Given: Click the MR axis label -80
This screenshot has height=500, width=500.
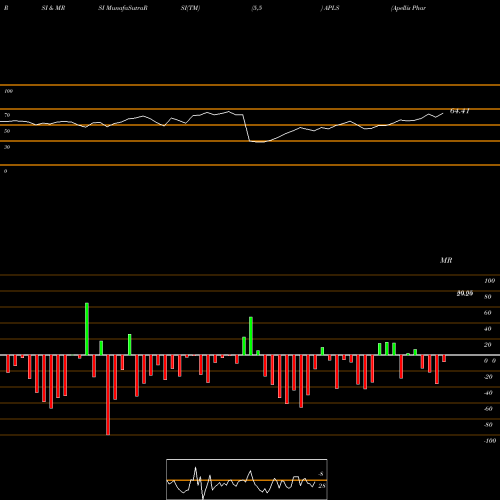Looking at the screenshot, I should coord(488,425).
